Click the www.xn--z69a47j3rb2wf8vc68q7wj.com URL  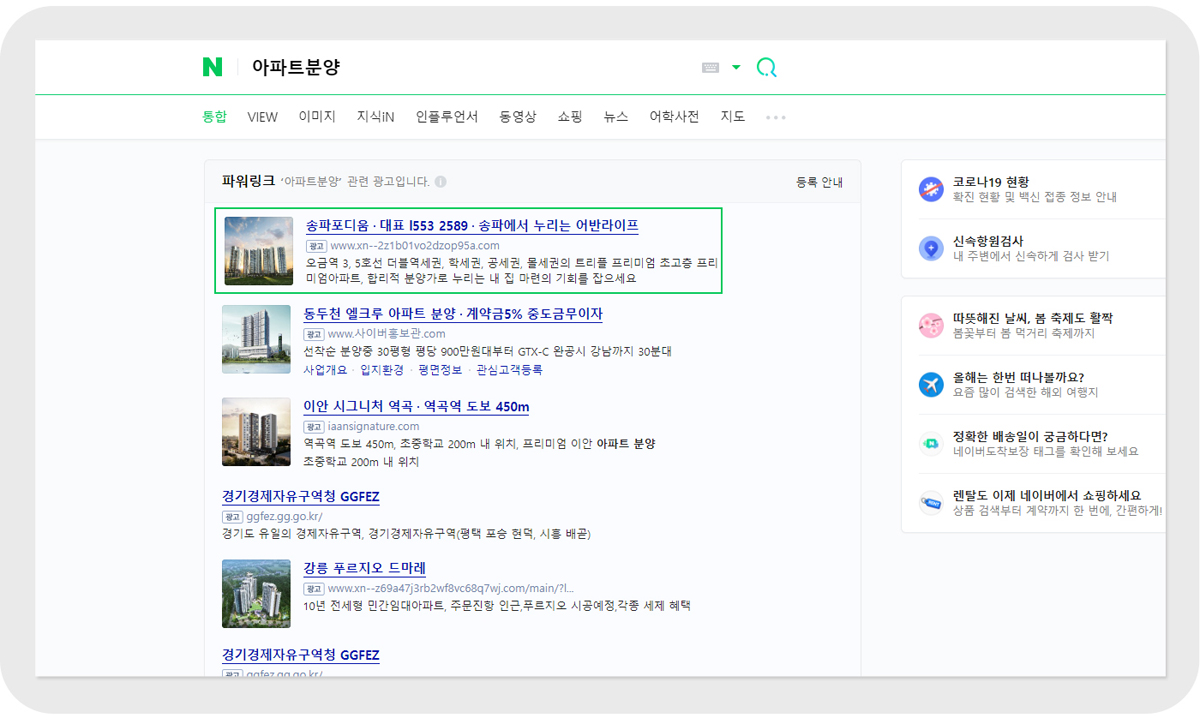tap(451, 589)
